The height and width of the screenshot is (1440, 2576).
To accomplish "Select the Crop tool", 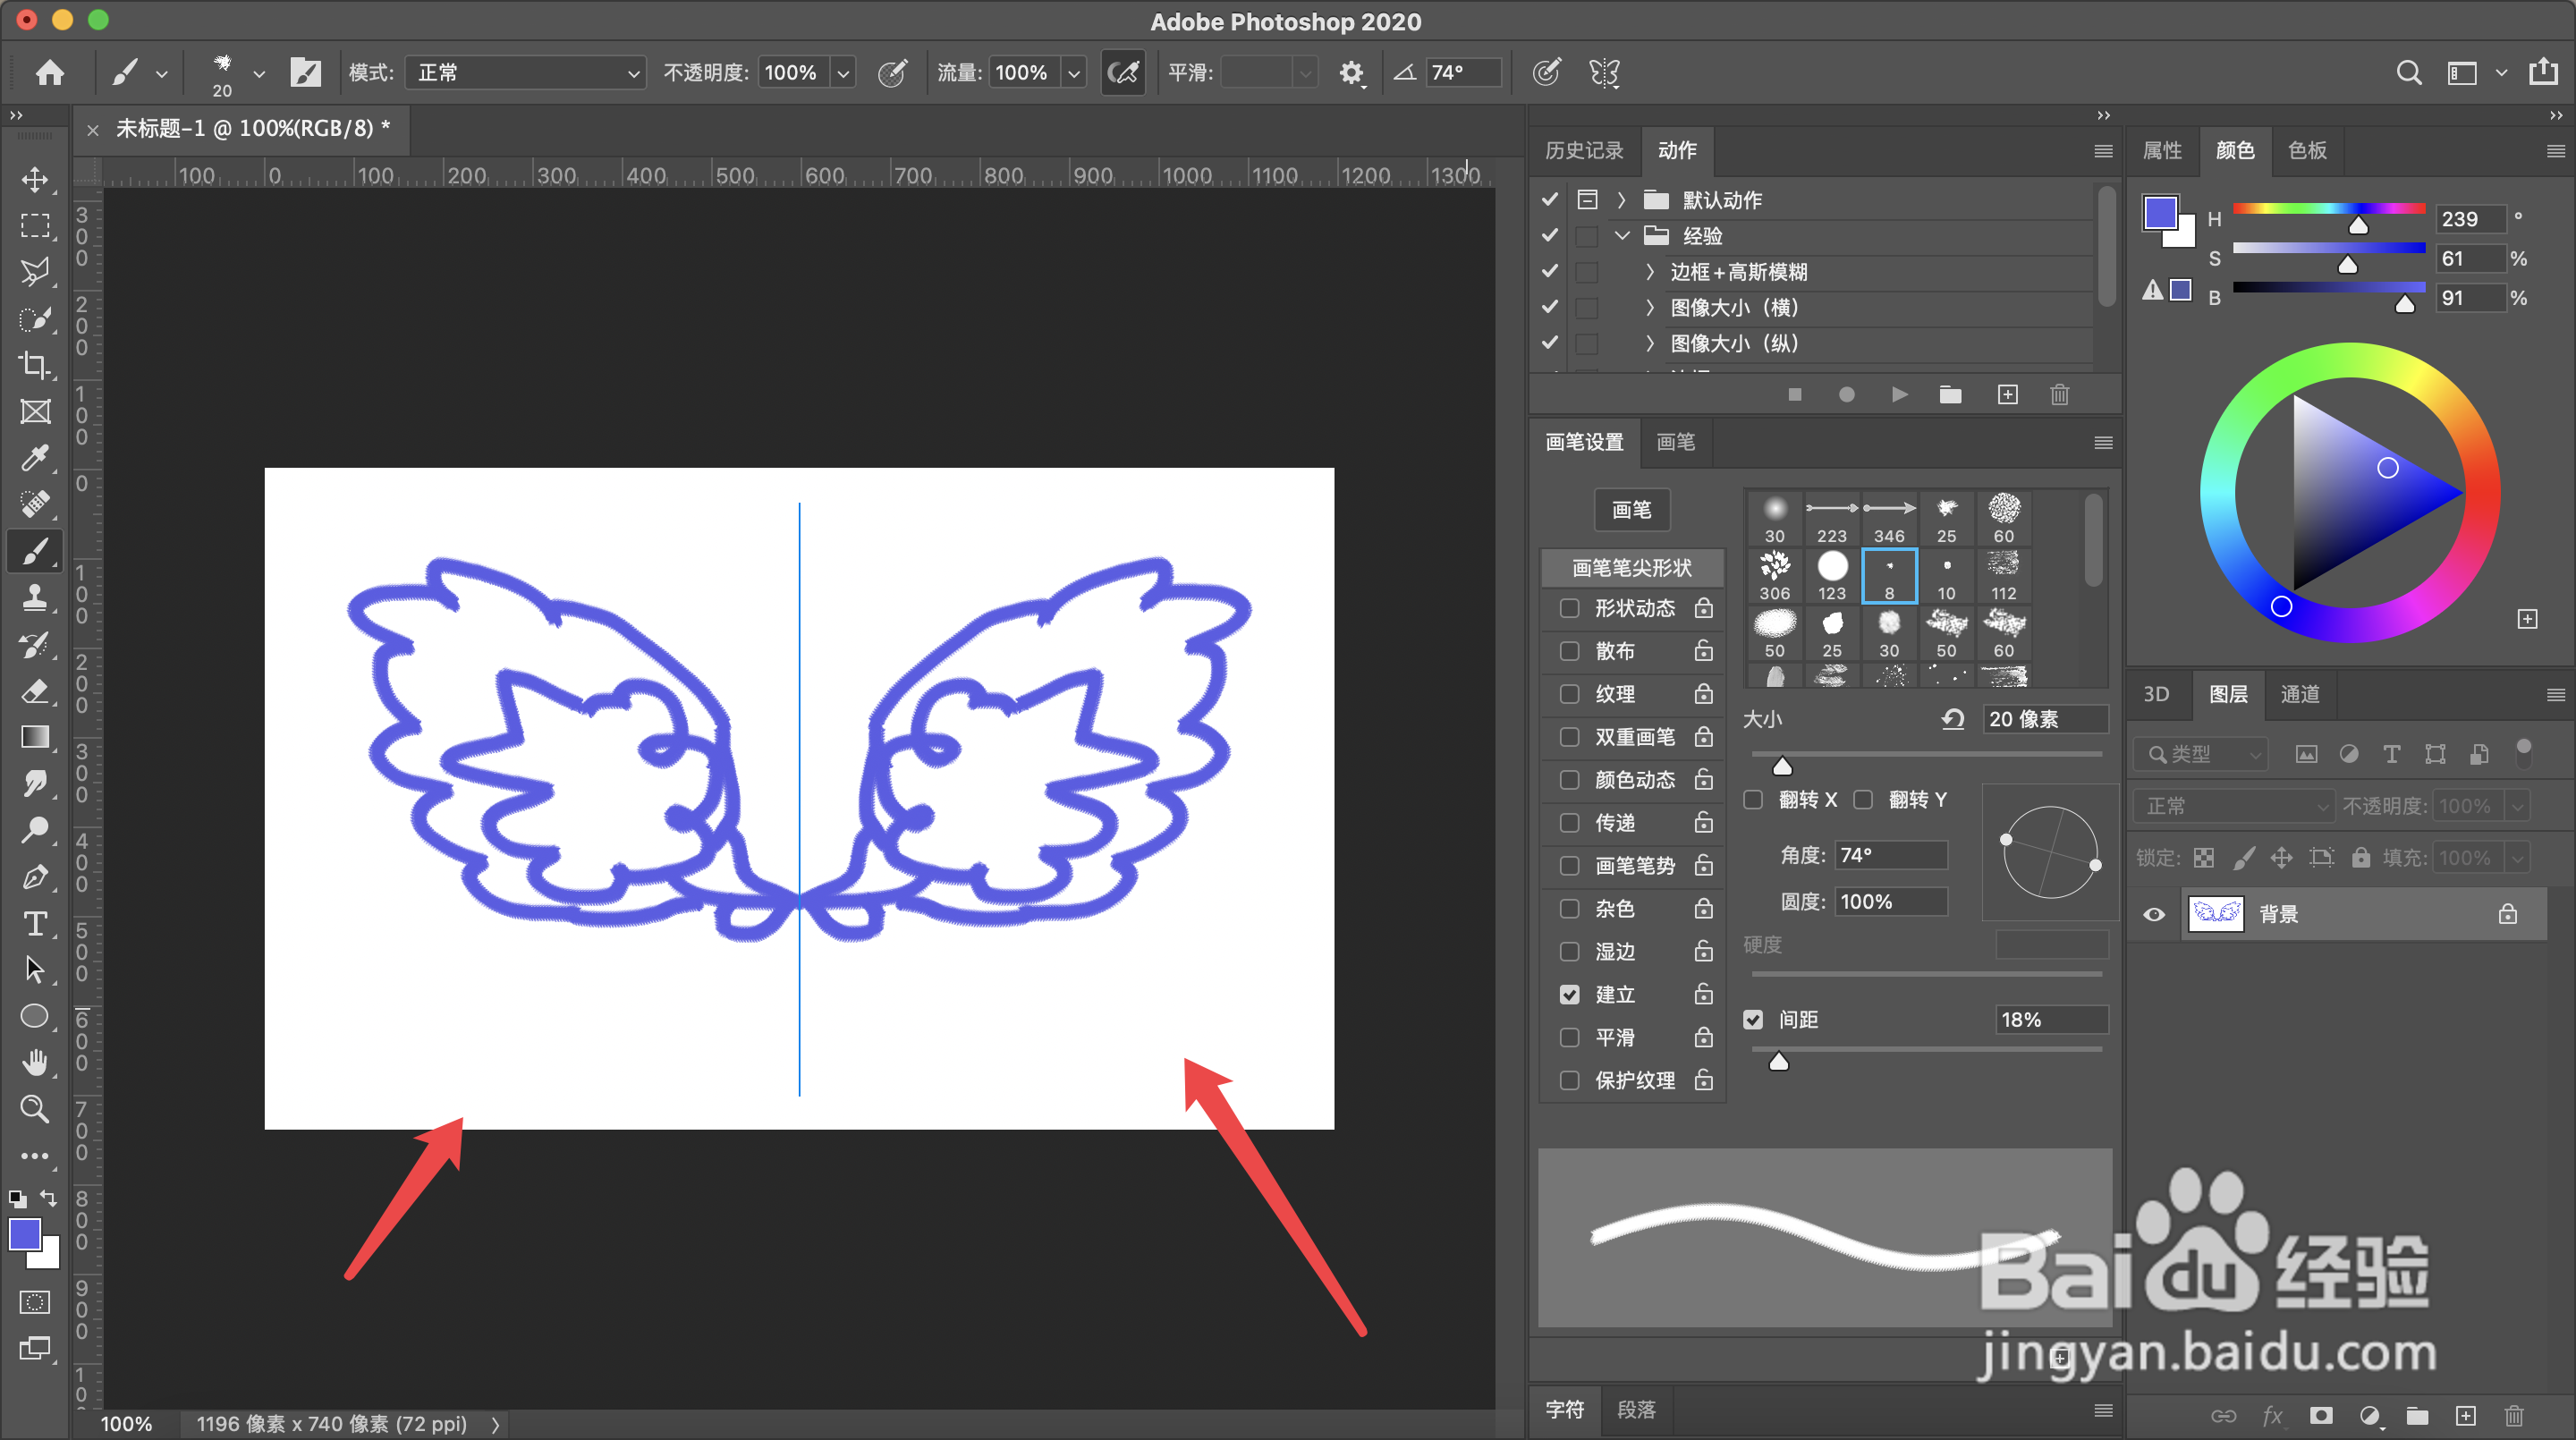I will pos(35,365).
